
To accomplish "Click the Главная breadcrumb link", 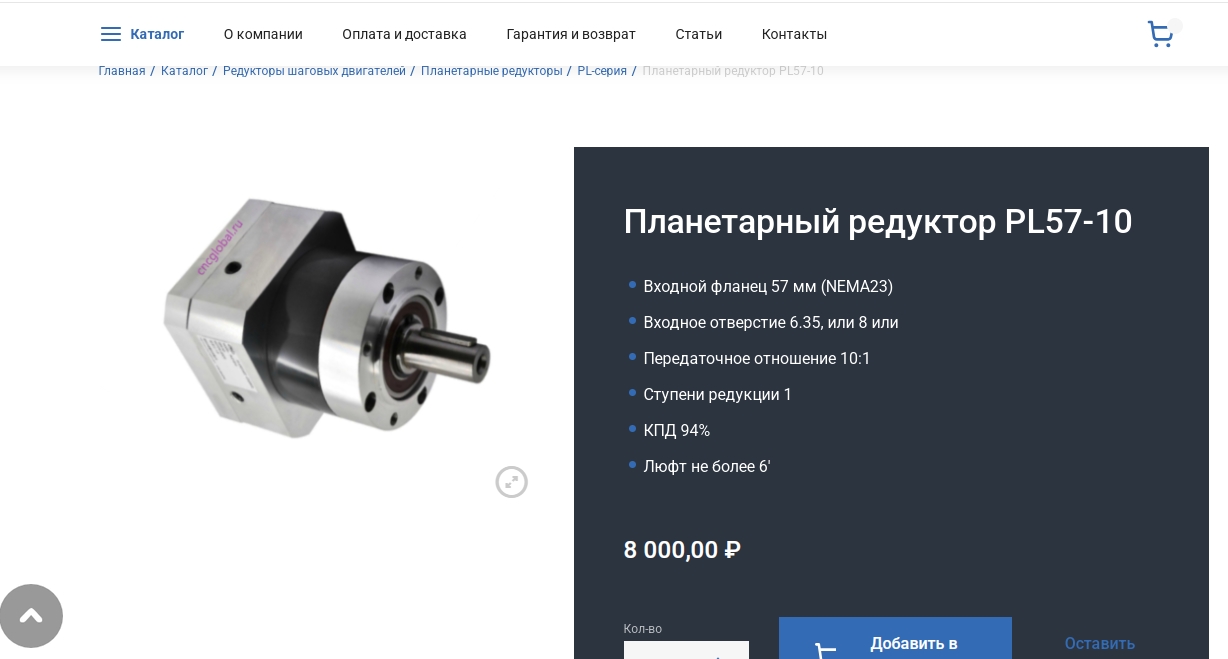I will click(122, 71).
